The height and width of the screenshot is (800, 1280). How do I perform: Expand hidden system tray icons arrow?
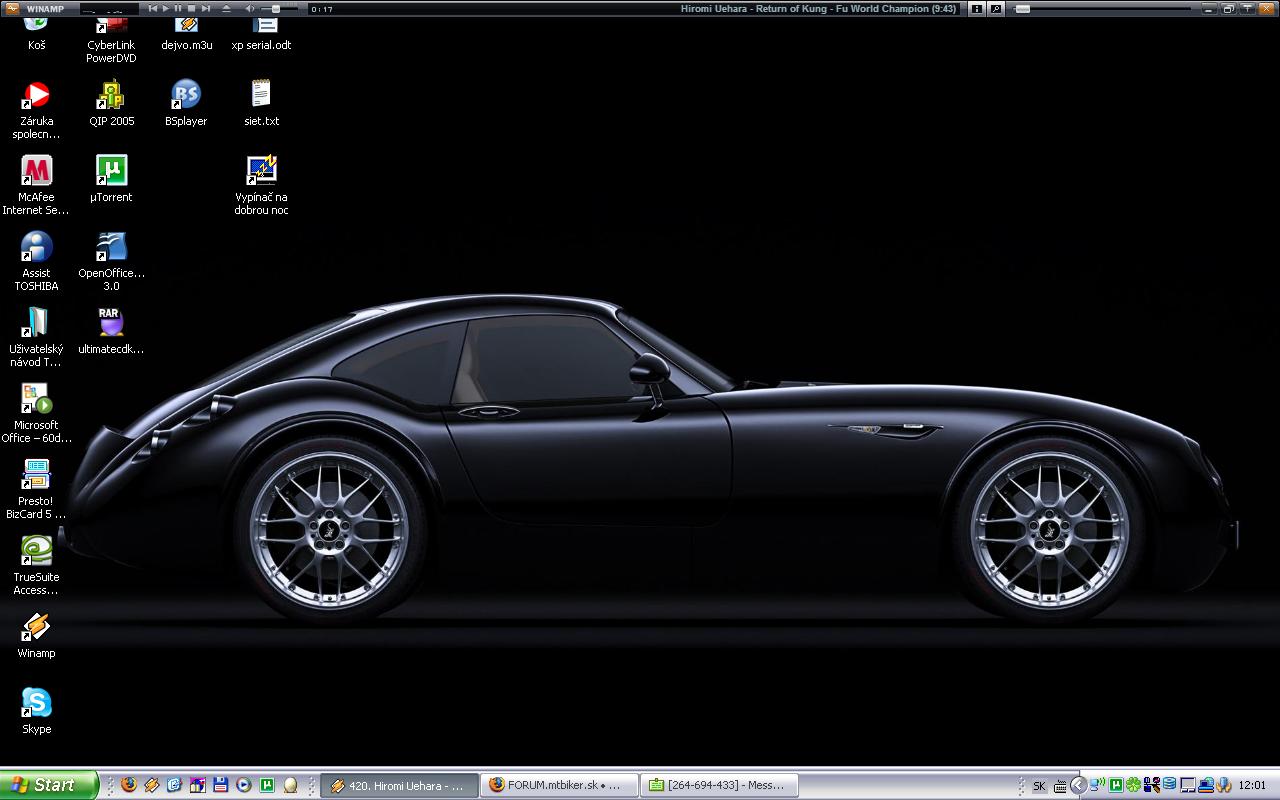click(x=1079, y=785)
